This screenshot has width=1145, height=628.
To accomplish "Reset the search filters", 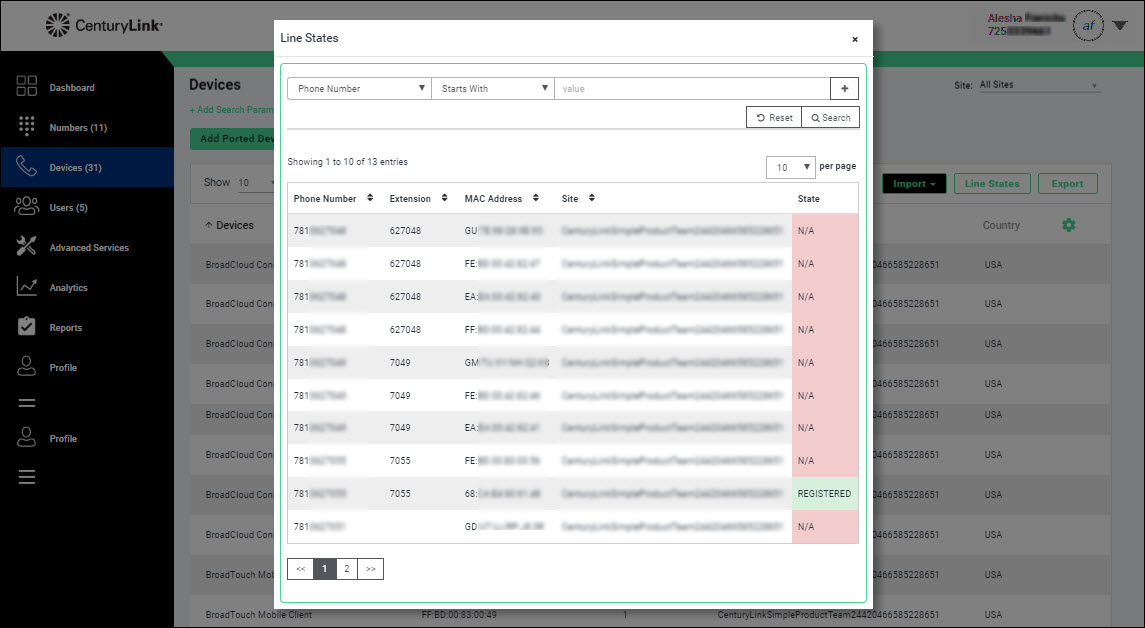I will (774, 118).
